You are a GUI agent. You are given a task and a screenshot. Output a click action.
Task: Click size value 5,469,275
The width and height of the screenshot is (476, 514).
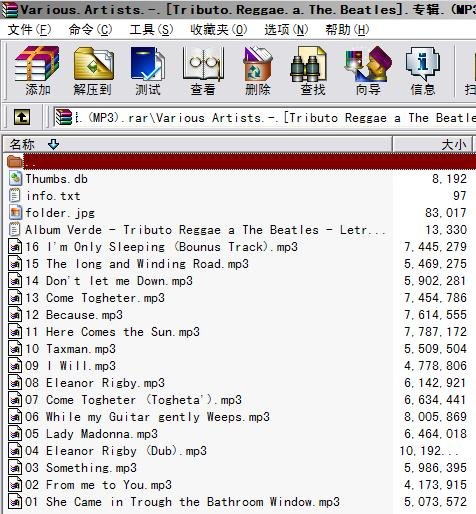(x=435, y=264)
